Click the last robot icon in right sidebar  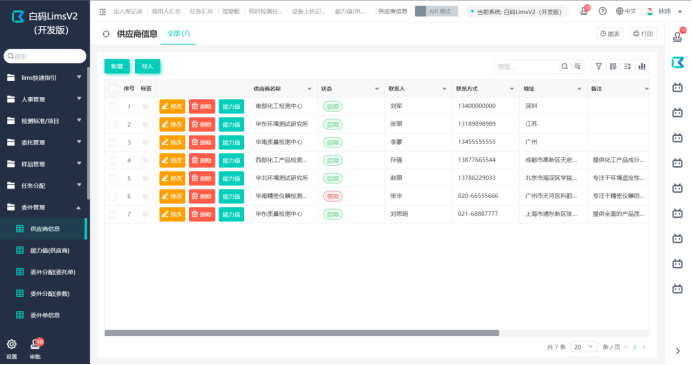677,289
